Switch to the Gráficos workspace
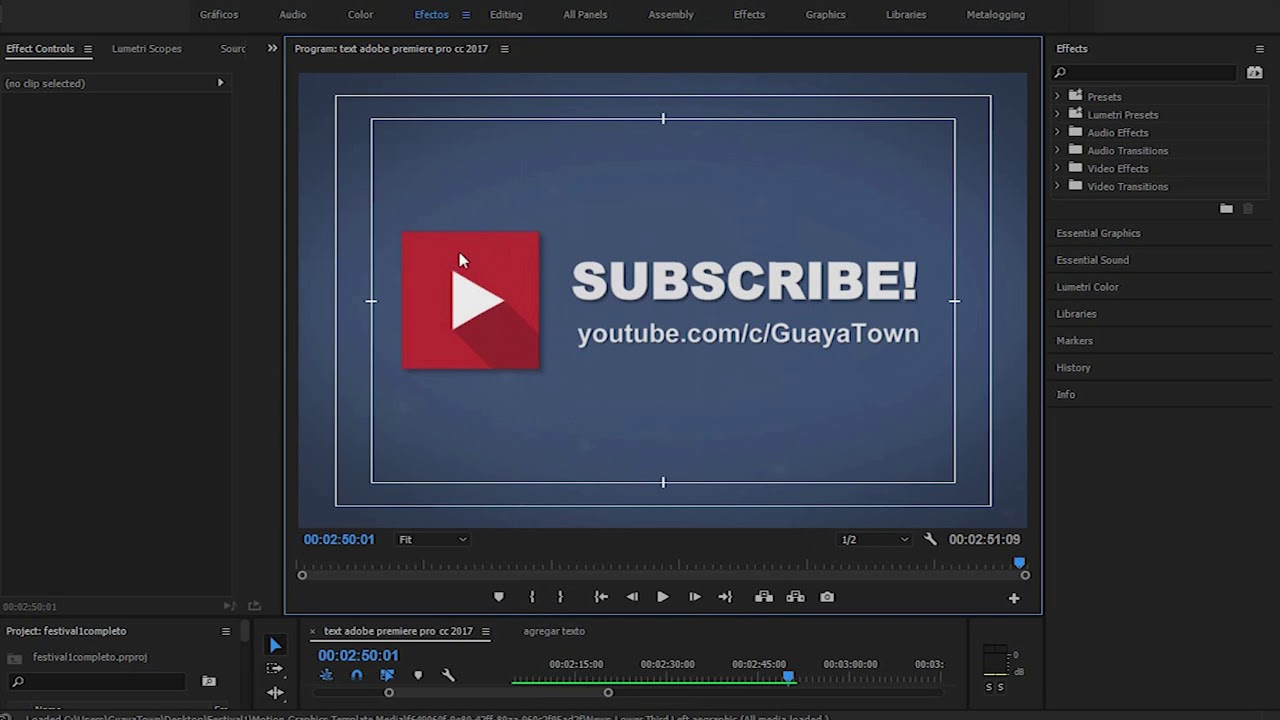The image size is (1280, 720). coord(219,15)
